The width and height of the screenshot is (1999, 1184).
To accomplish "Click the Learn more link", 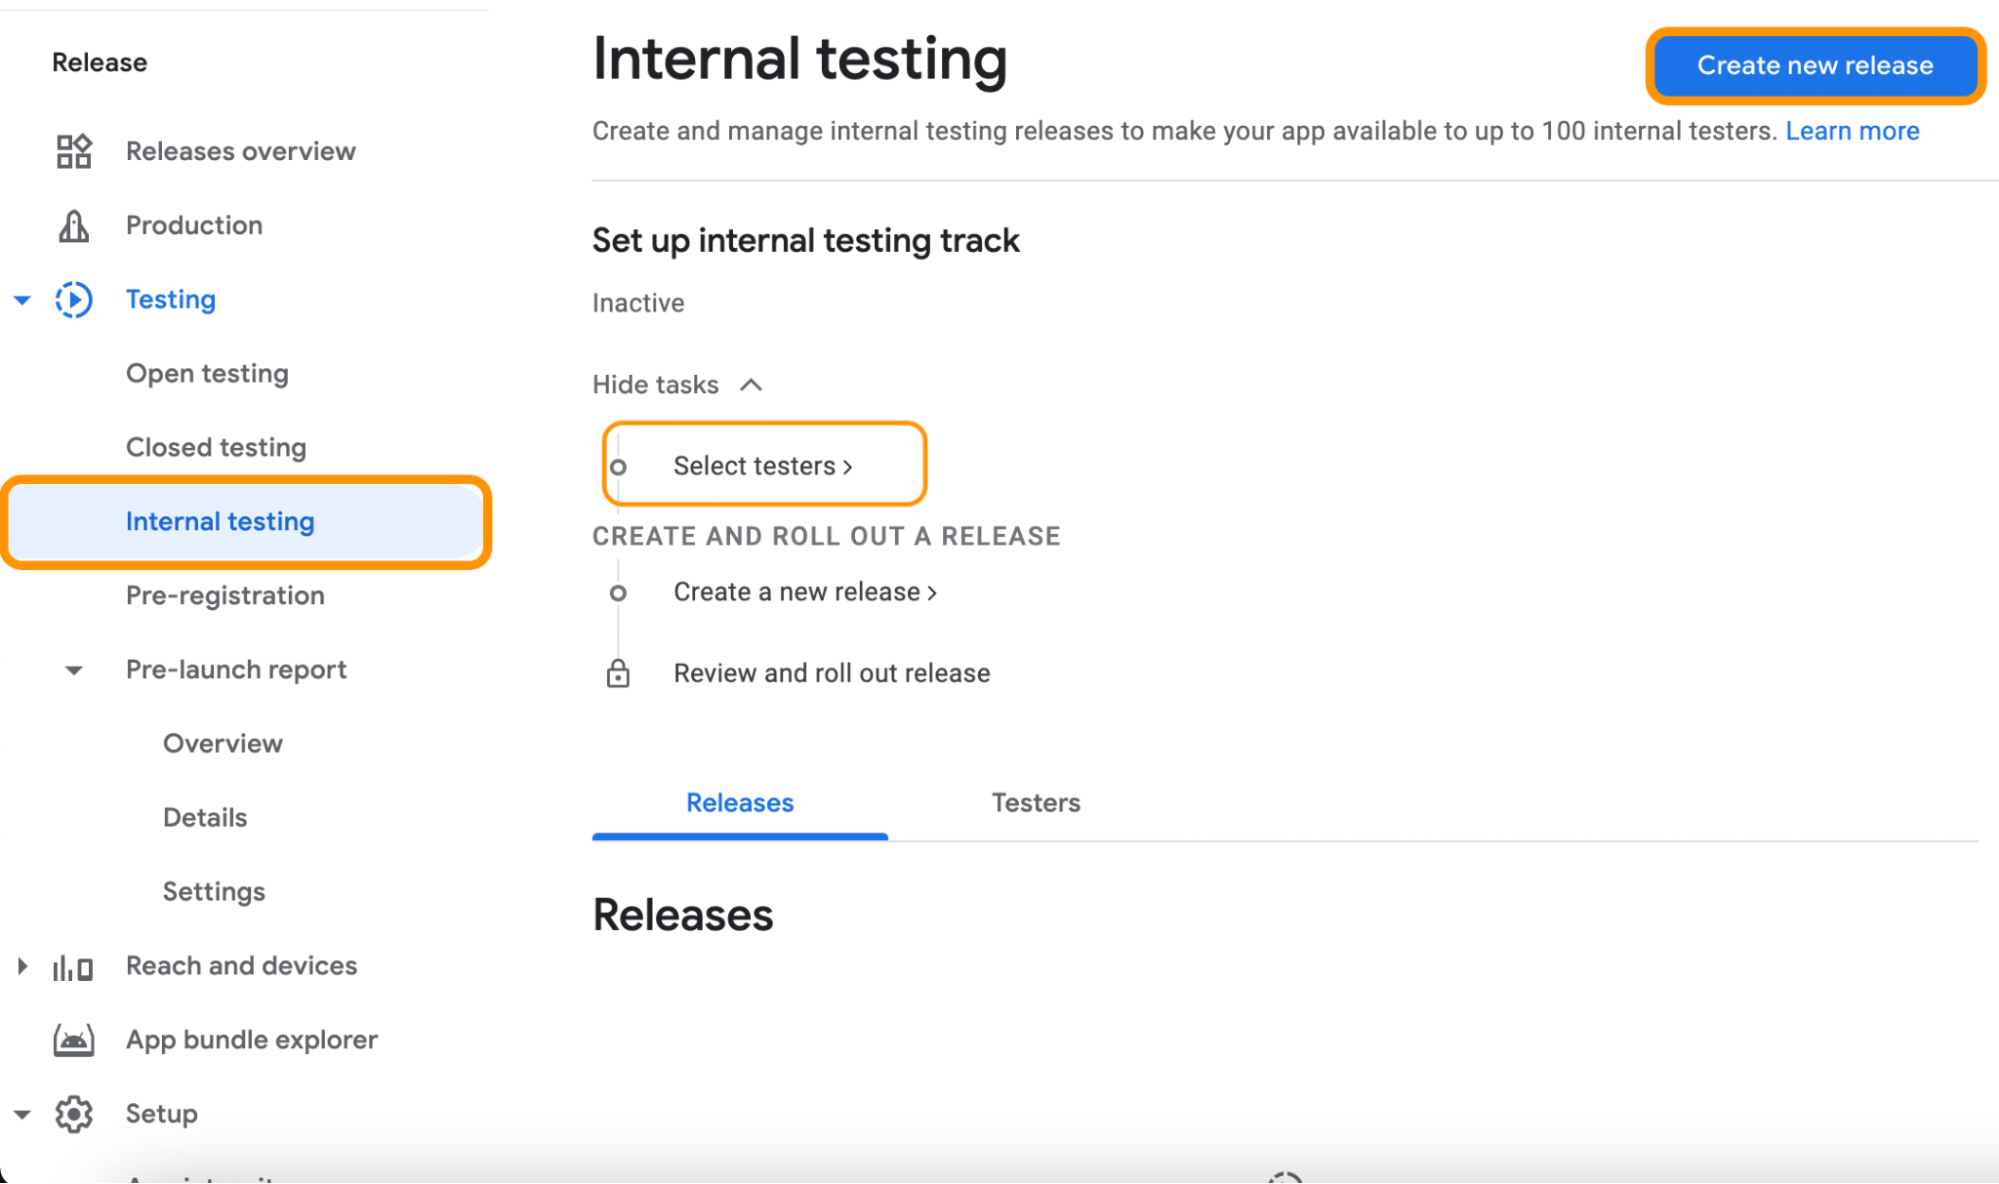I will pos(1852,130).
